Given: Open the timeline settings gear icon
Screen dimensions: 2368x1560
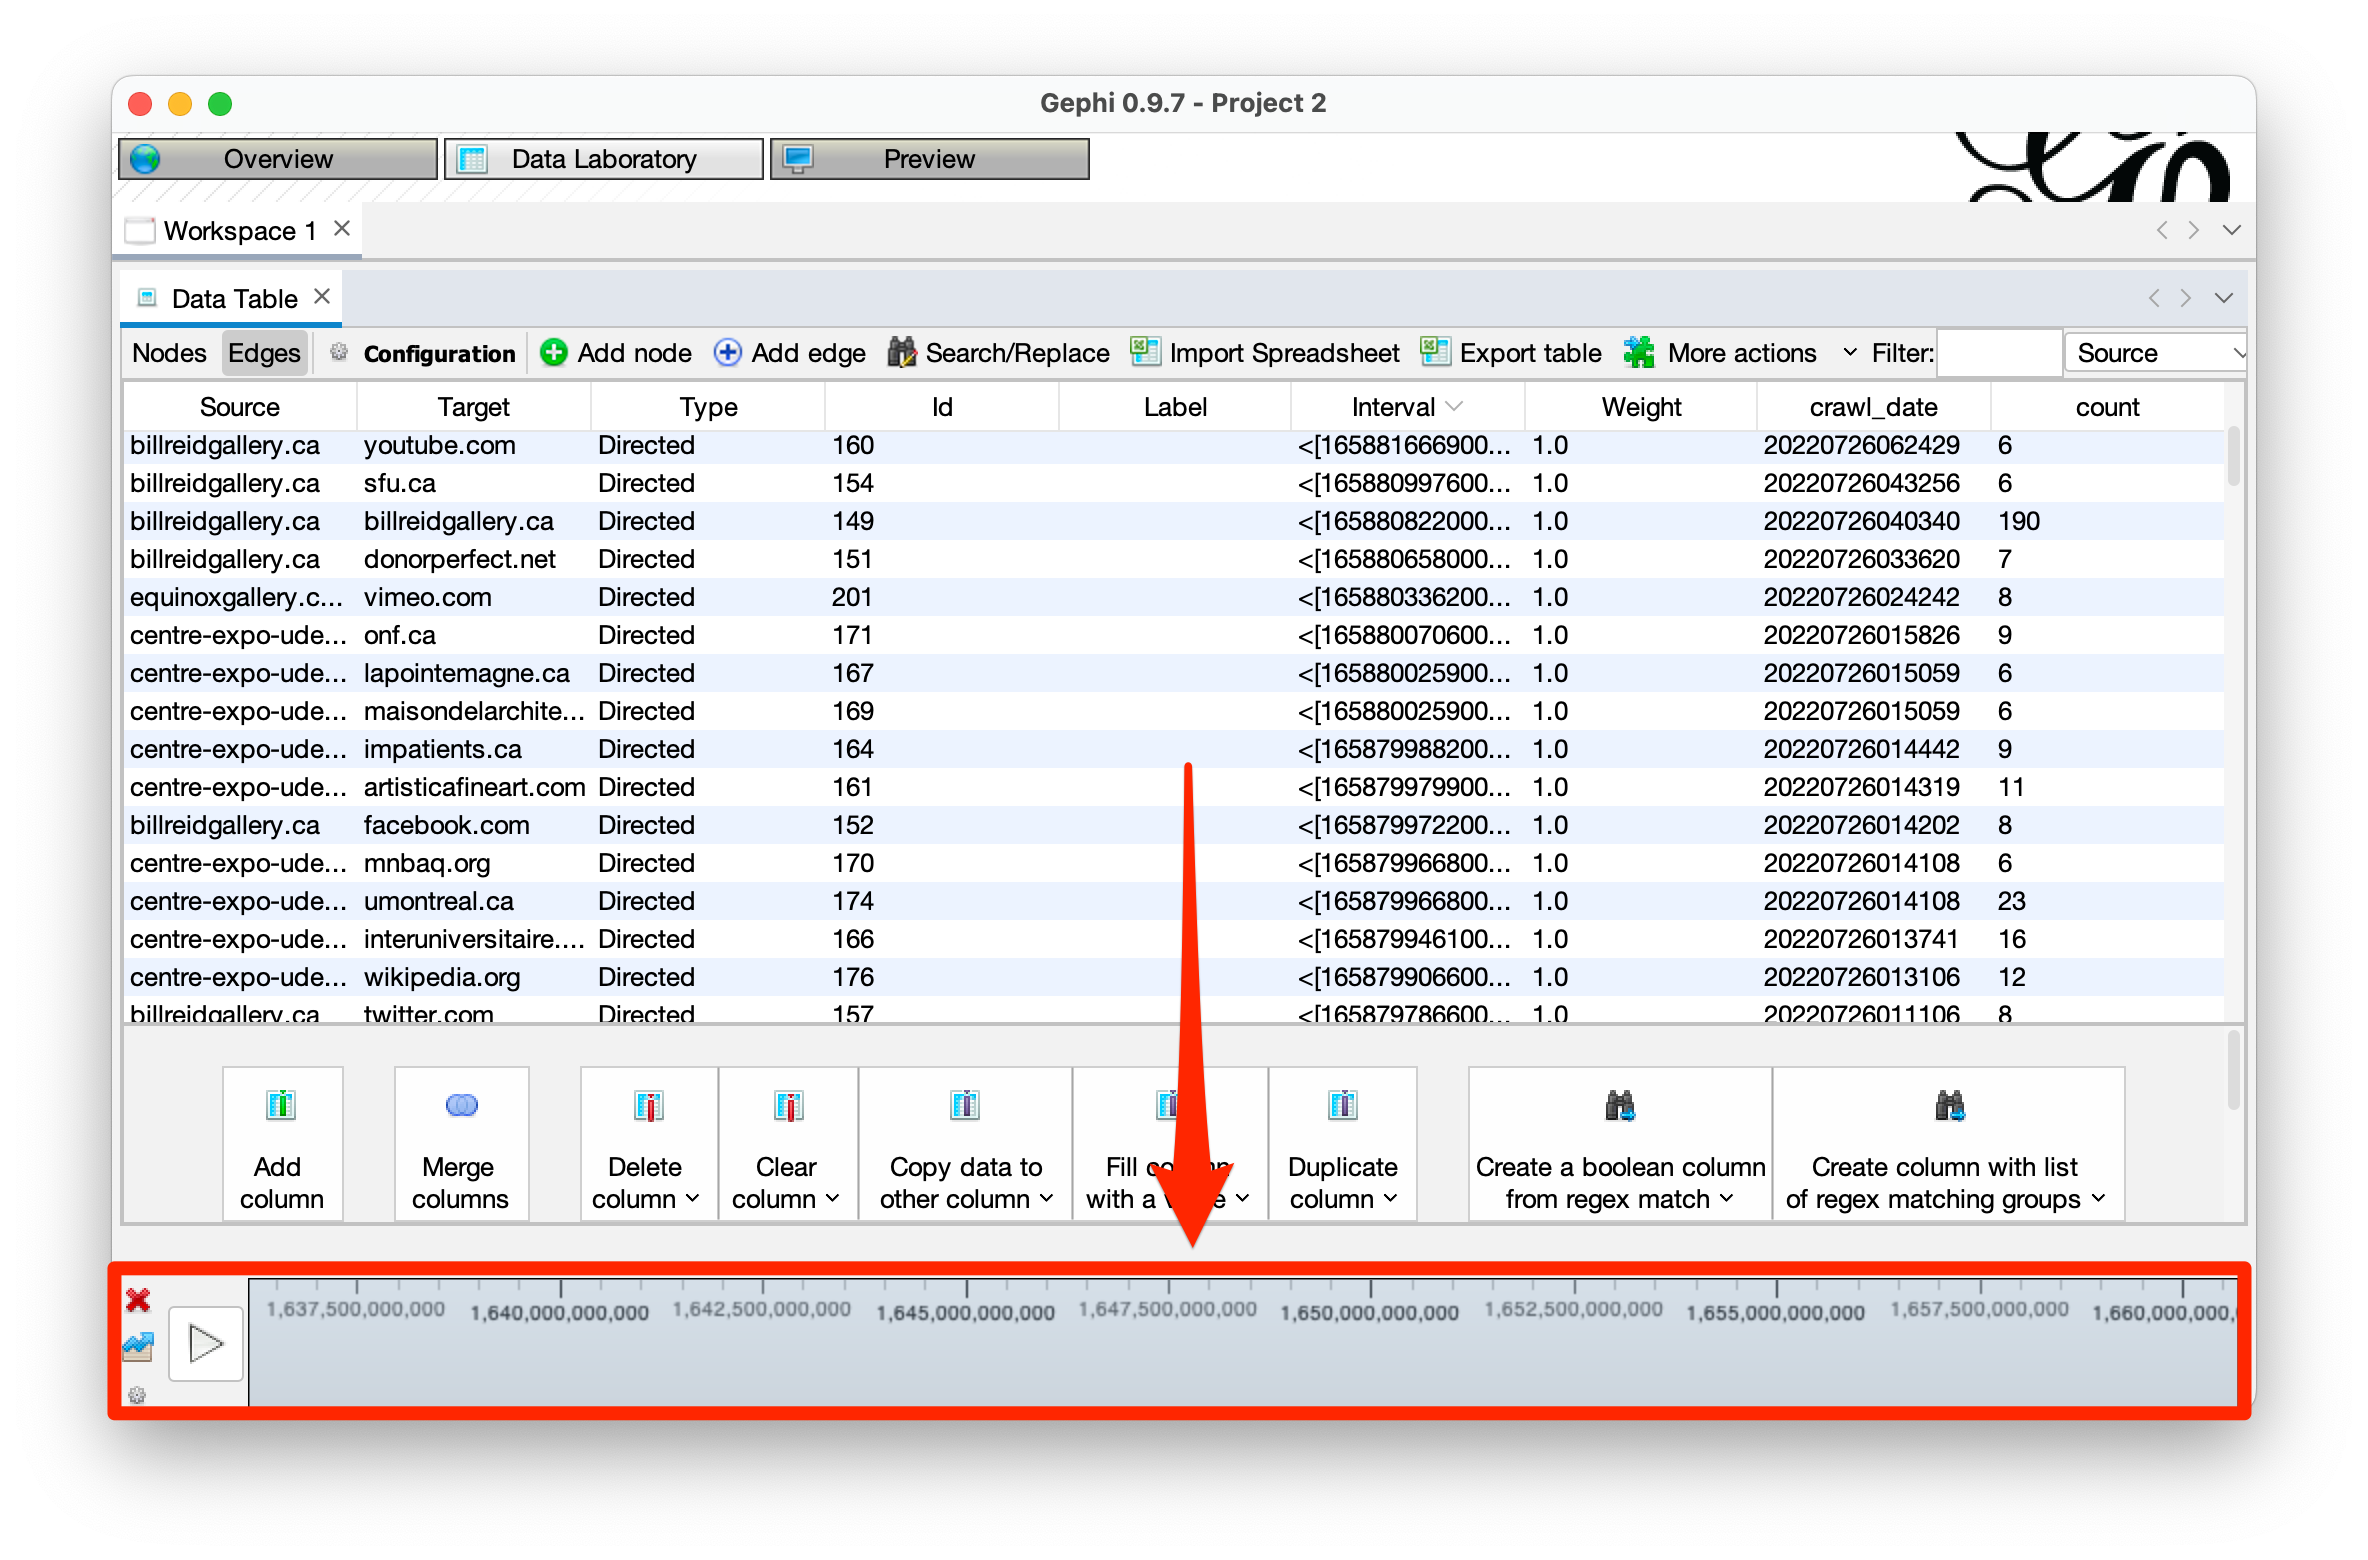Looking at the screenshot, I should point(137,1395).
